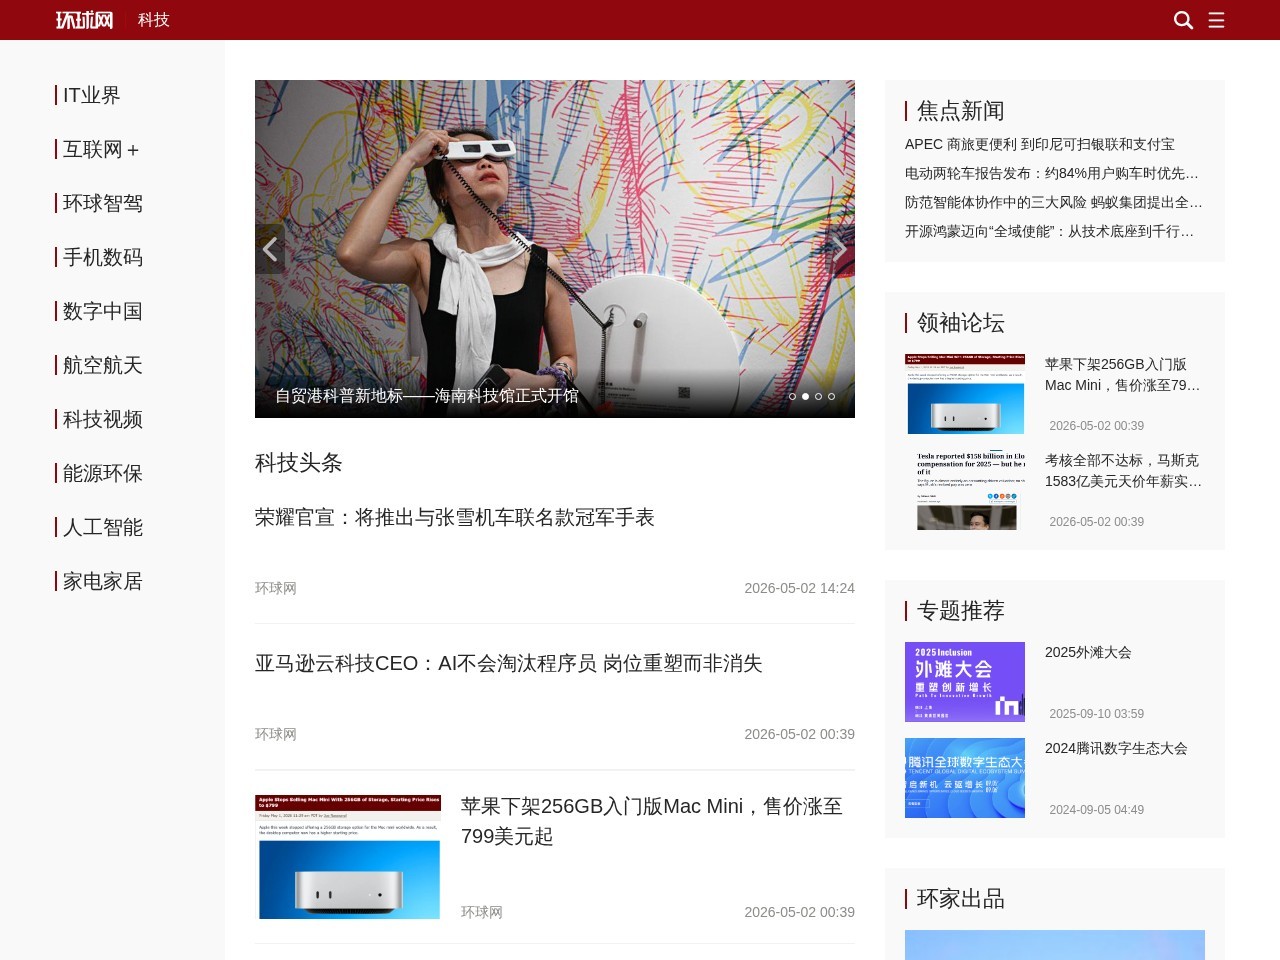Screen dimensions: 1280x960
Task: Go to 科技视频 section
Action: tap(102, 419)
